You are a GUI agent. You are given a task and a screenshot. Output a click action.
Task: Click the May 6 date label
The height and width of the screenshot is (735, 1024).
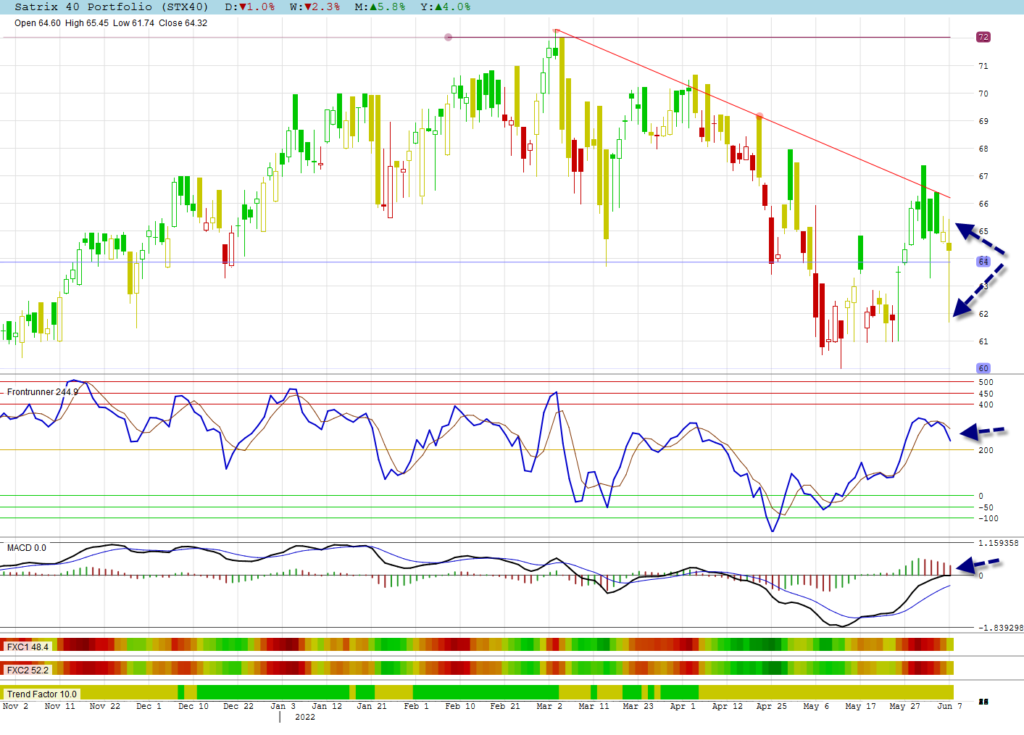(x=816, y=706)
